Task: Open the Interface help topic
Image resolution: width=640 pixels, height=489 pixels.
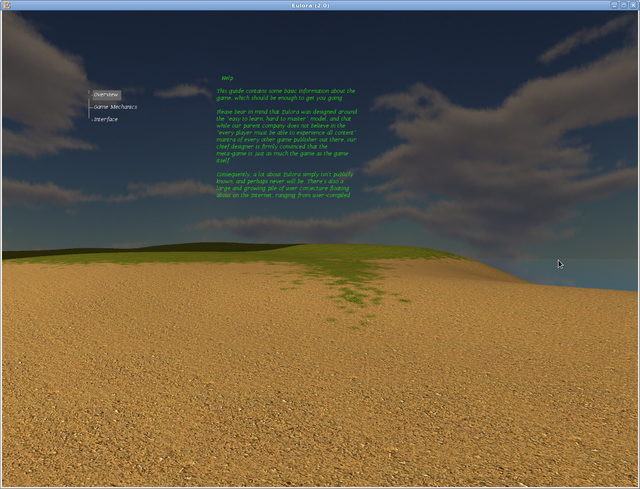Action: coord(106,119)
